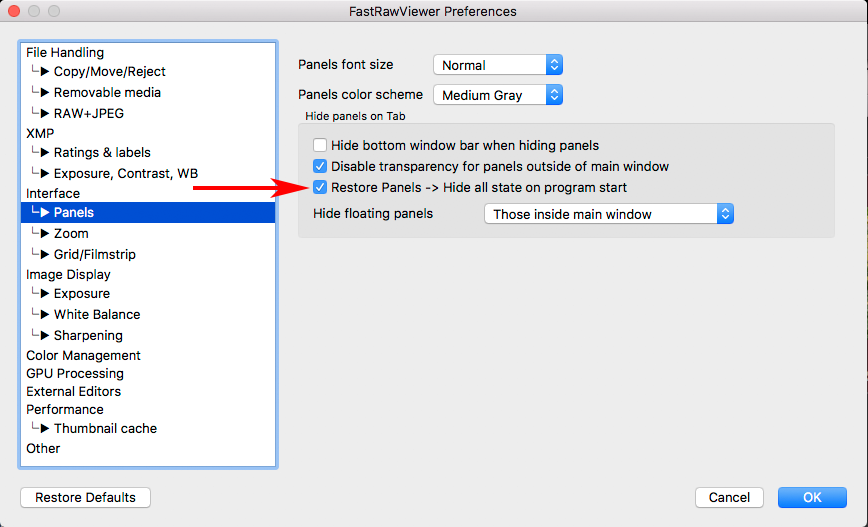
Task: Open the External Editors category
Action: [73, 391]
